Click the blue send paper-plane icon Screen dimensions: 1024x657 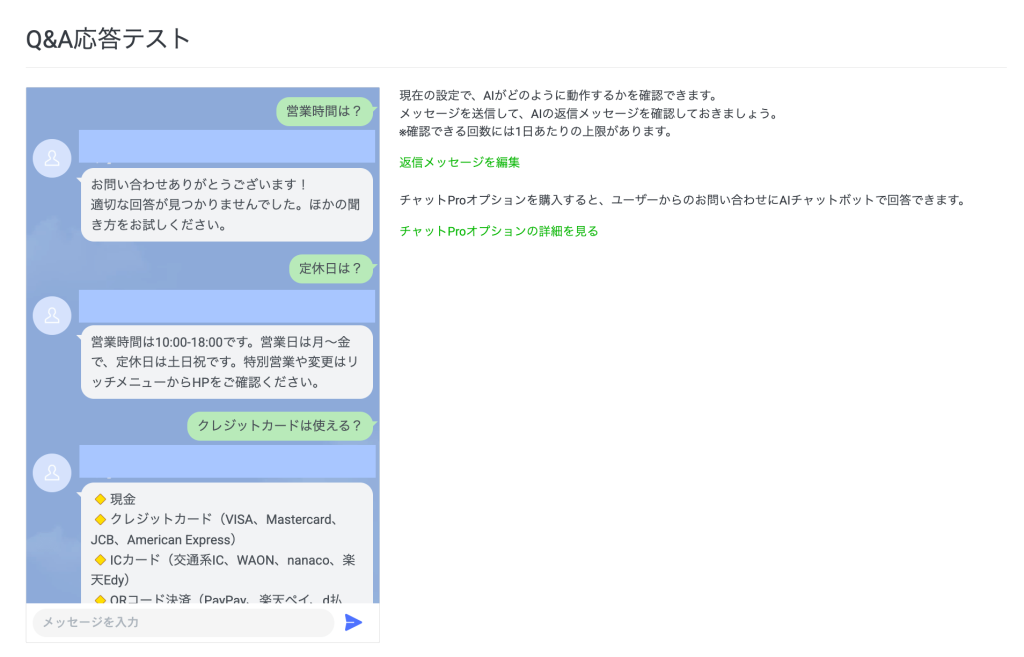click(x=353, y=622)
